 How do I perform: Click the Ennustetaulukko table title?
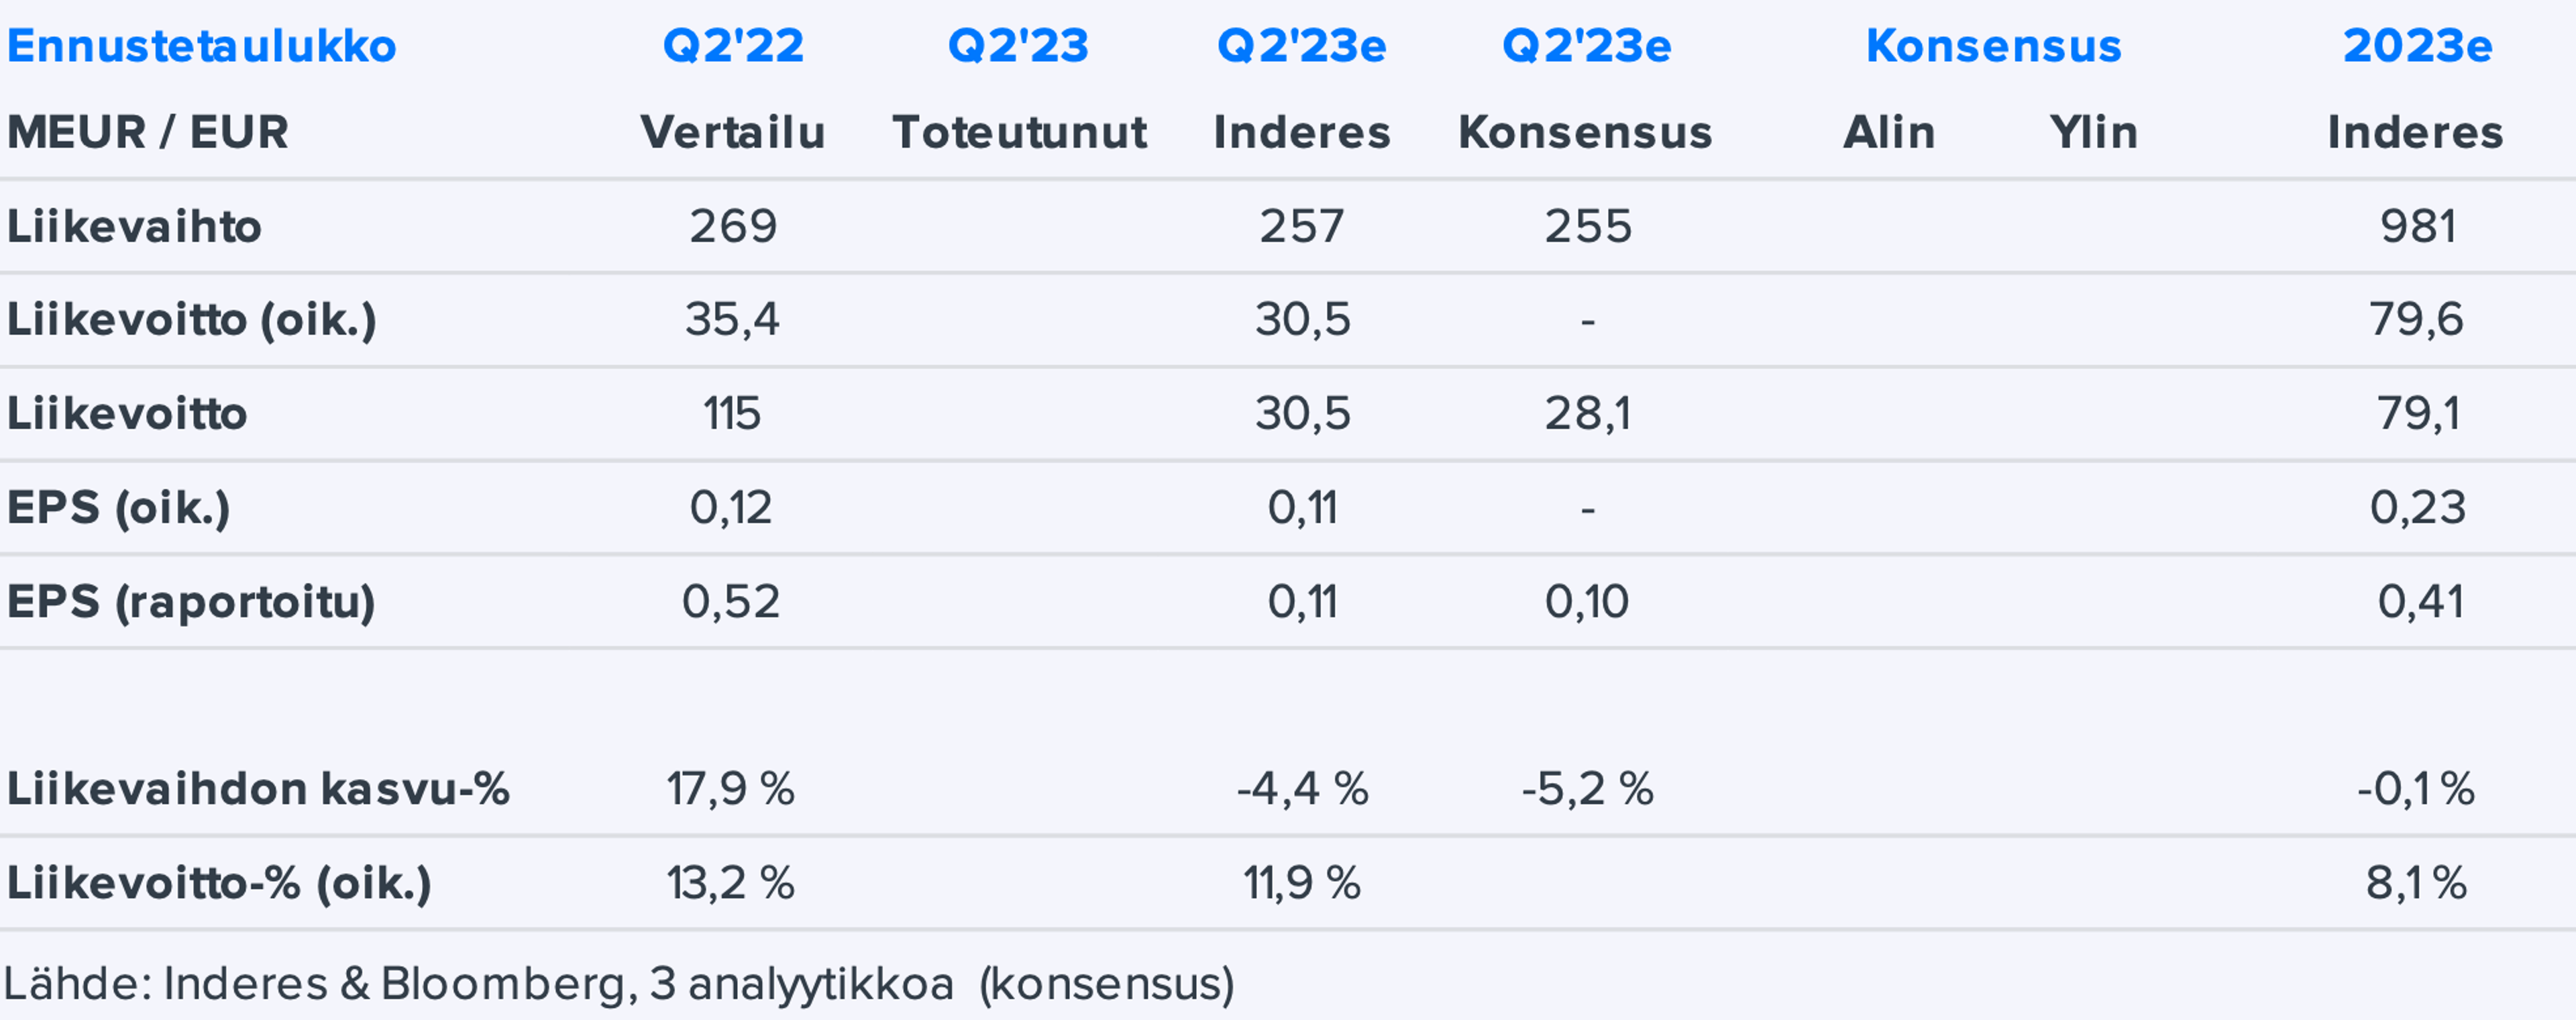[201, 46]
